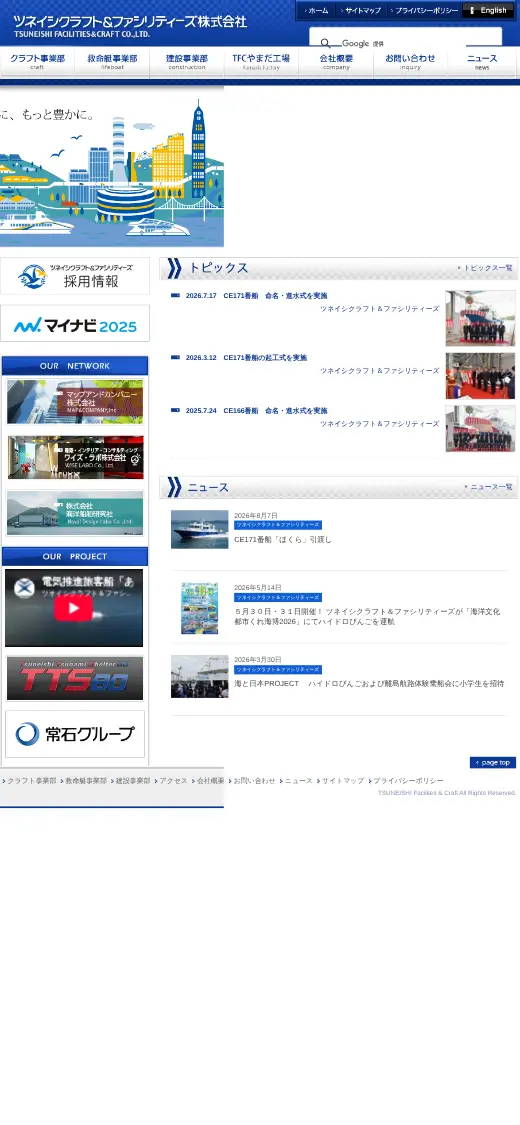This screenshot has height=1125, width=520.
Task: Open news CE171番船「ほくら」引渡し
Action: [283, 540]
